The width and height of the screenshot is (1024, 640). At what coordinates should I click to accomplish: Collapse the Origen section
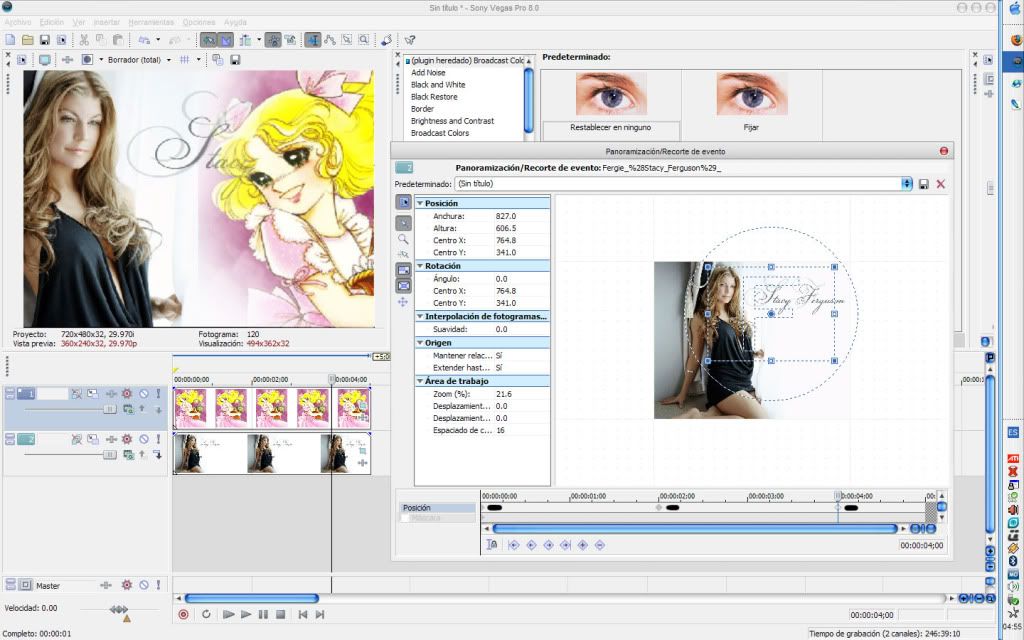(x=420, y=342)
